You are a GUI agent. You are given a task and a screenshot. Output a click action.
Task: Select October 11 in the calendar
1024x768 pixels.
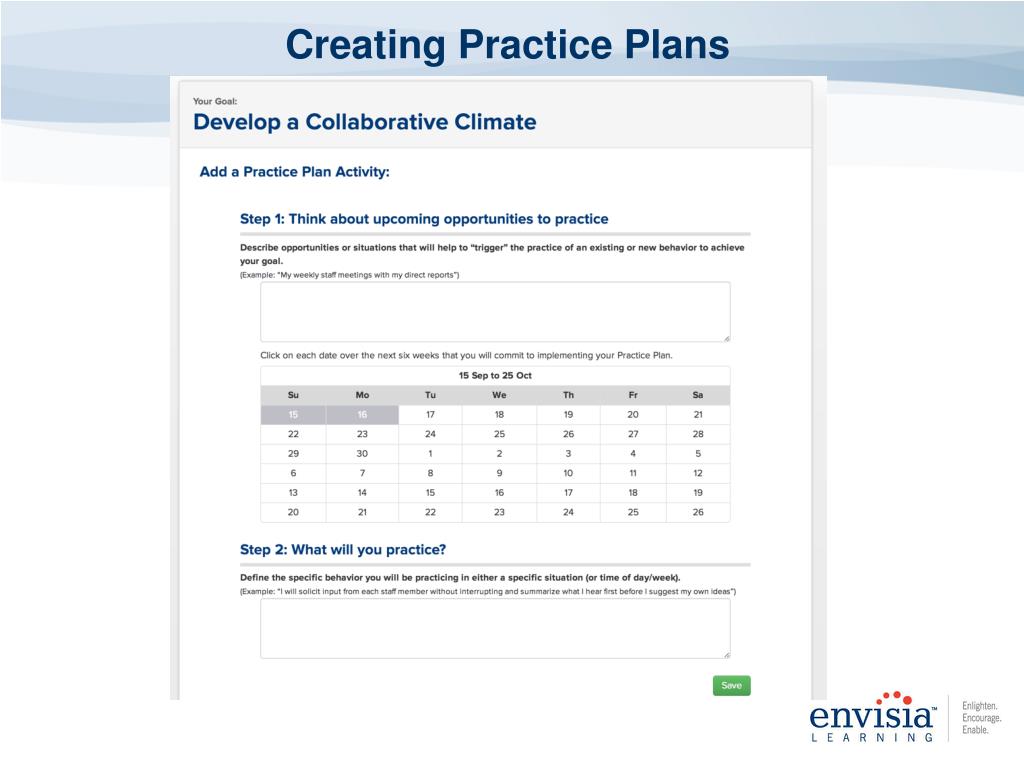point(633,473)
